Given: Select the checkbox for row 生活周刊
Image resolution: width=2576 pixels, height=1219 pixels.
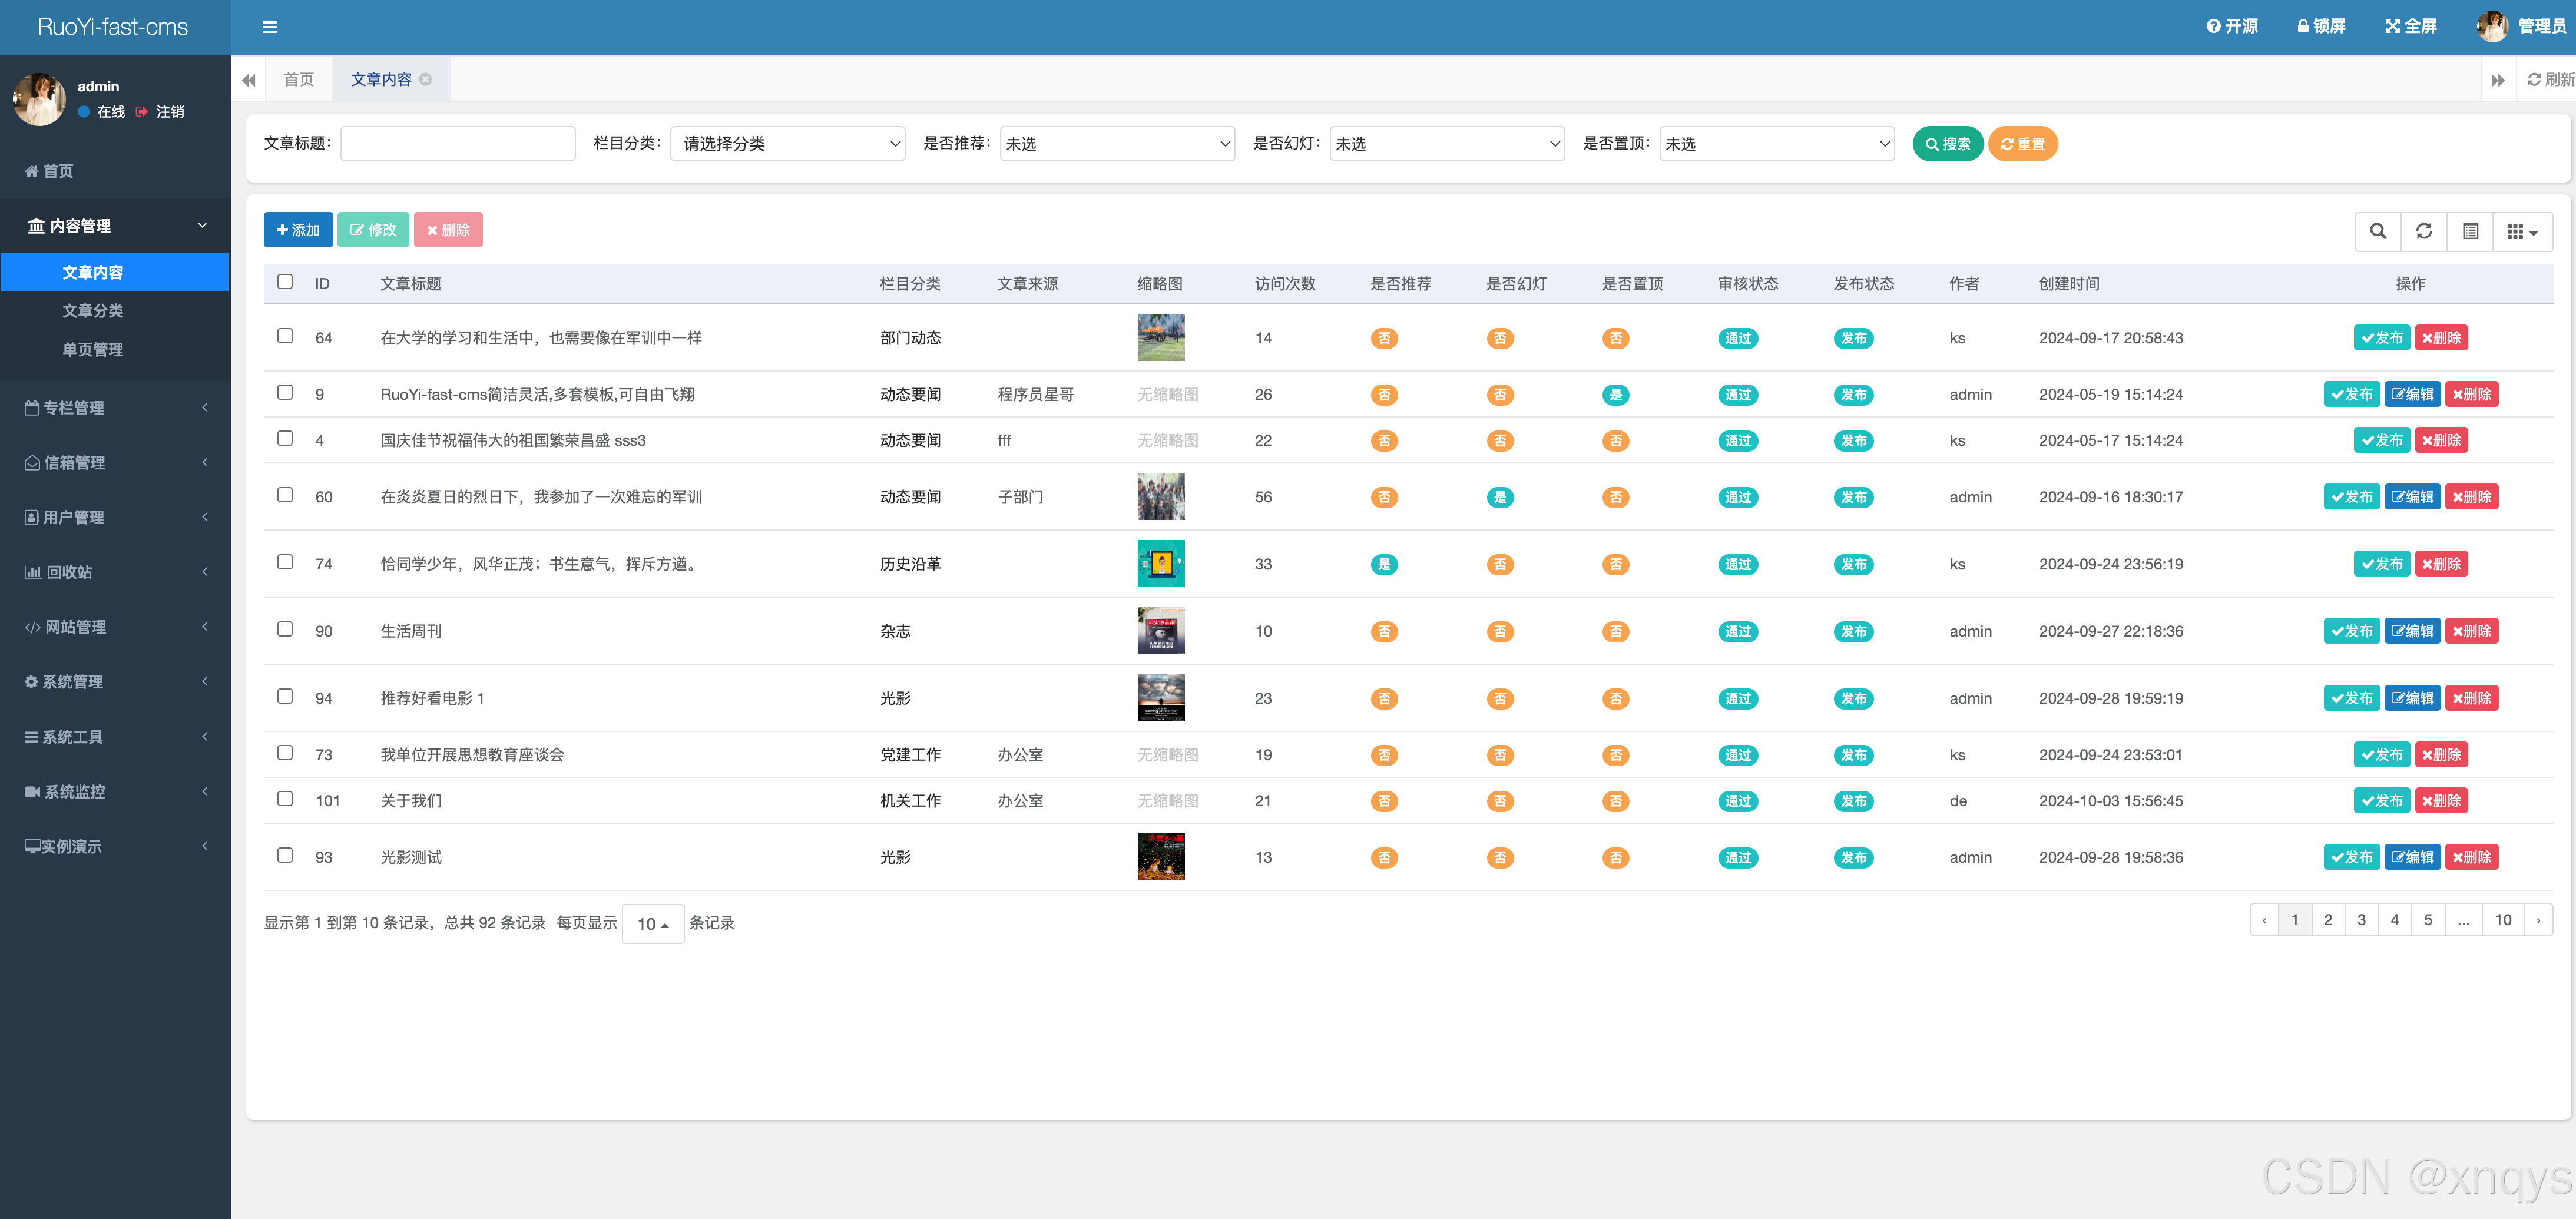Looking at the screenshot, I should 285,629.
